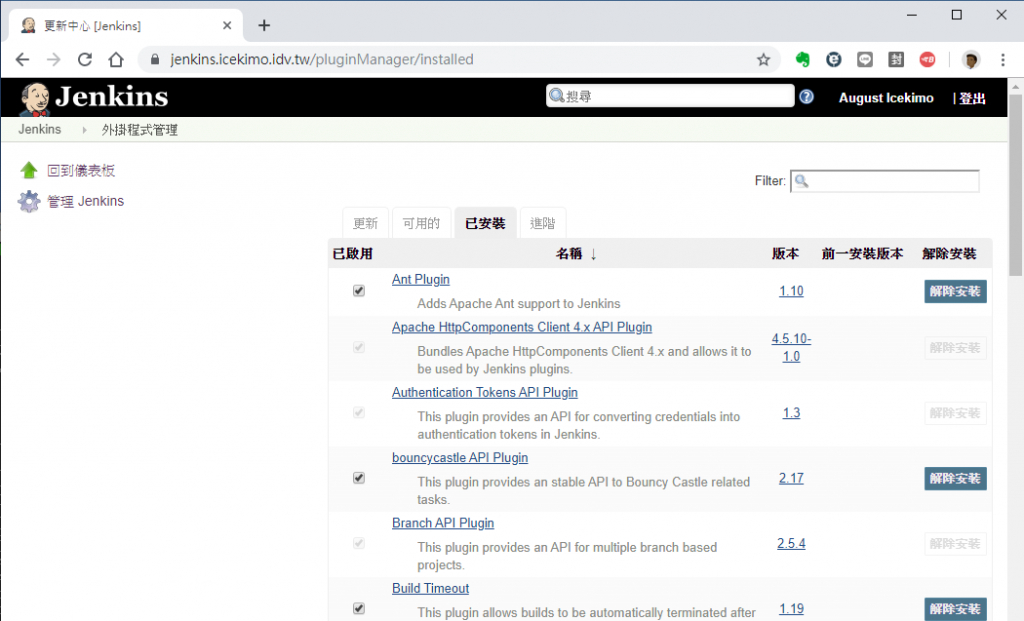
Task: Expand breadcrumb arrow after Jenkins
Action: (x=84, y=130)
